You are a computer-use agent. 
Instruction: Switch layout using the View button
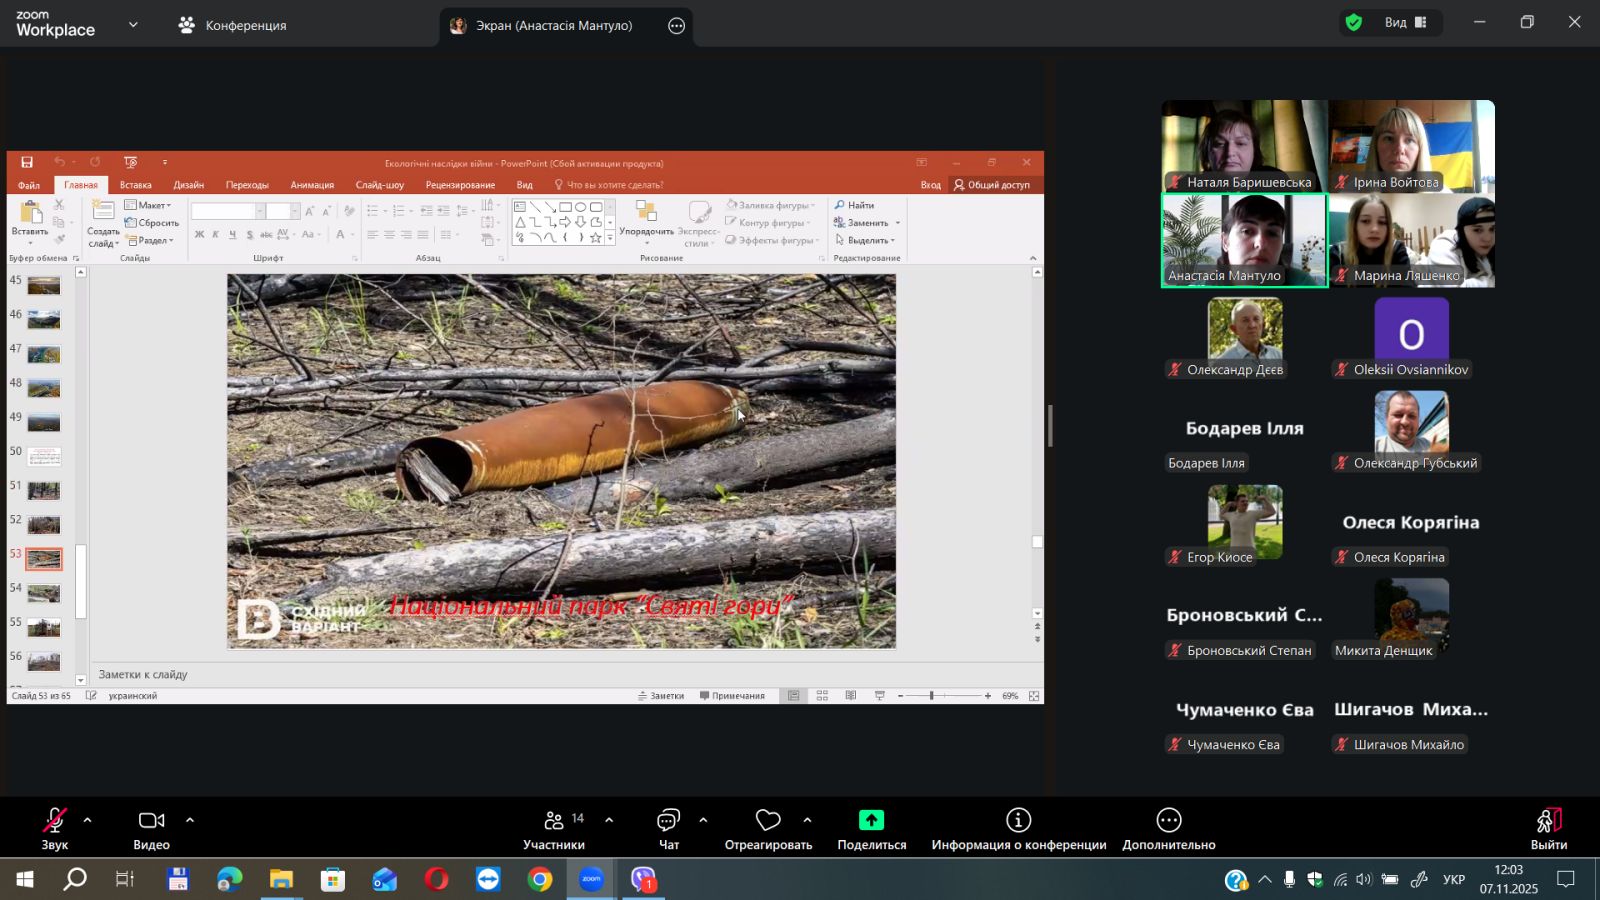(x=1403, y=22)
